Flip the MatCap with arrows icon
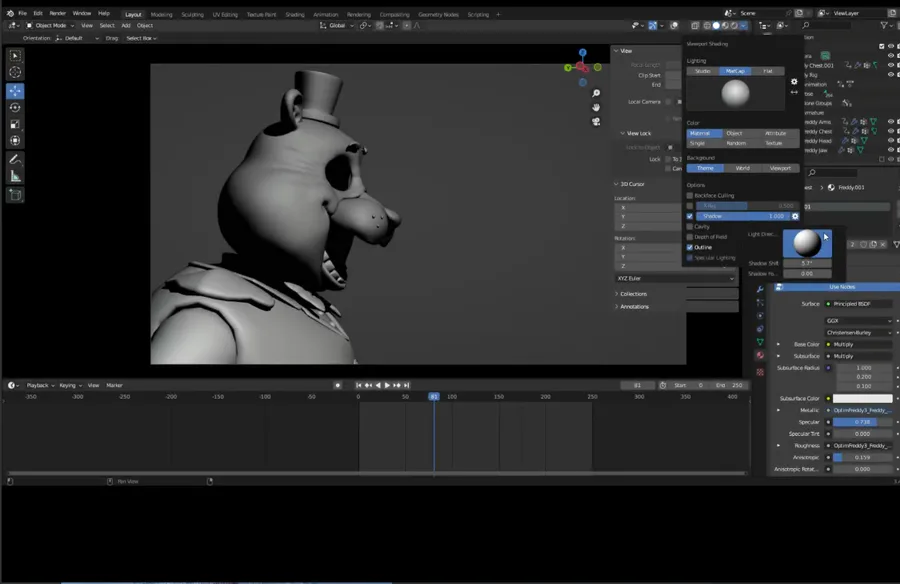 point(794,92)
